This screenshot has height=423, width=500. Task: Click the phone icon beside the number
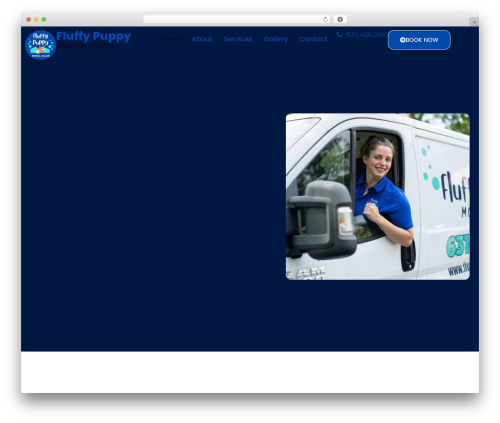tap(339, 35)
